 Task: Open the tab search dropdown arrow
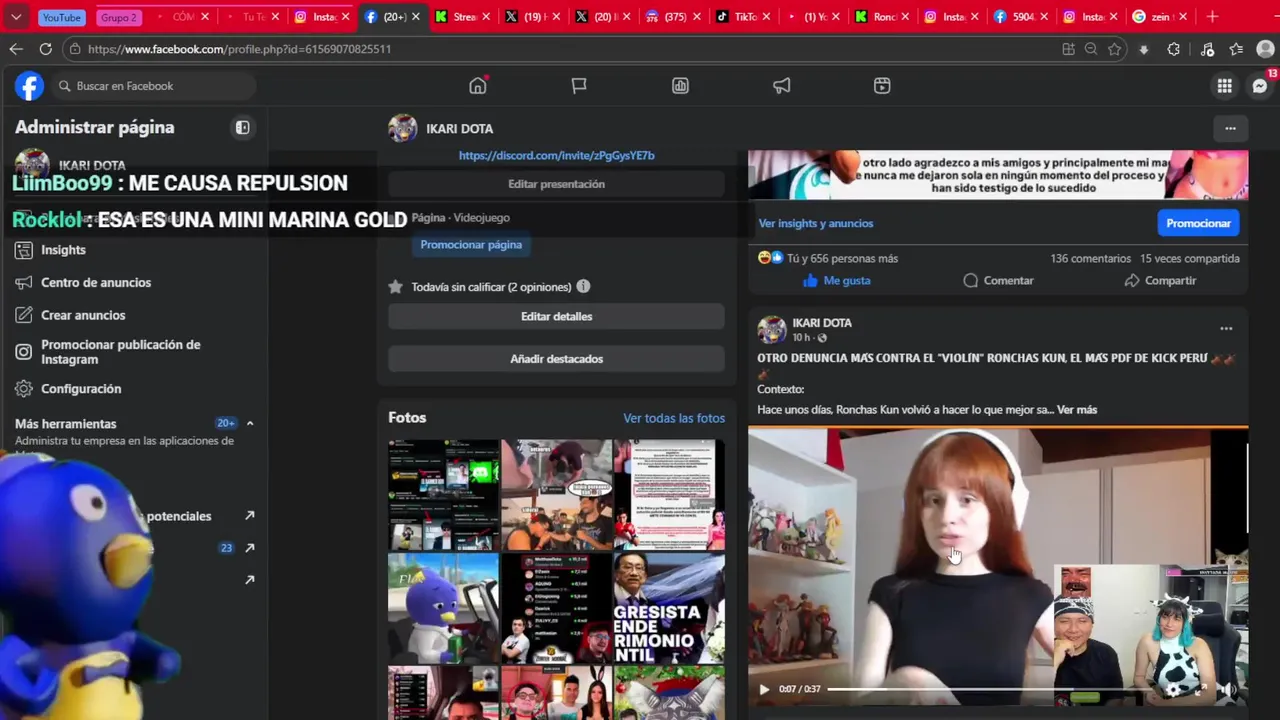[16, 17]
